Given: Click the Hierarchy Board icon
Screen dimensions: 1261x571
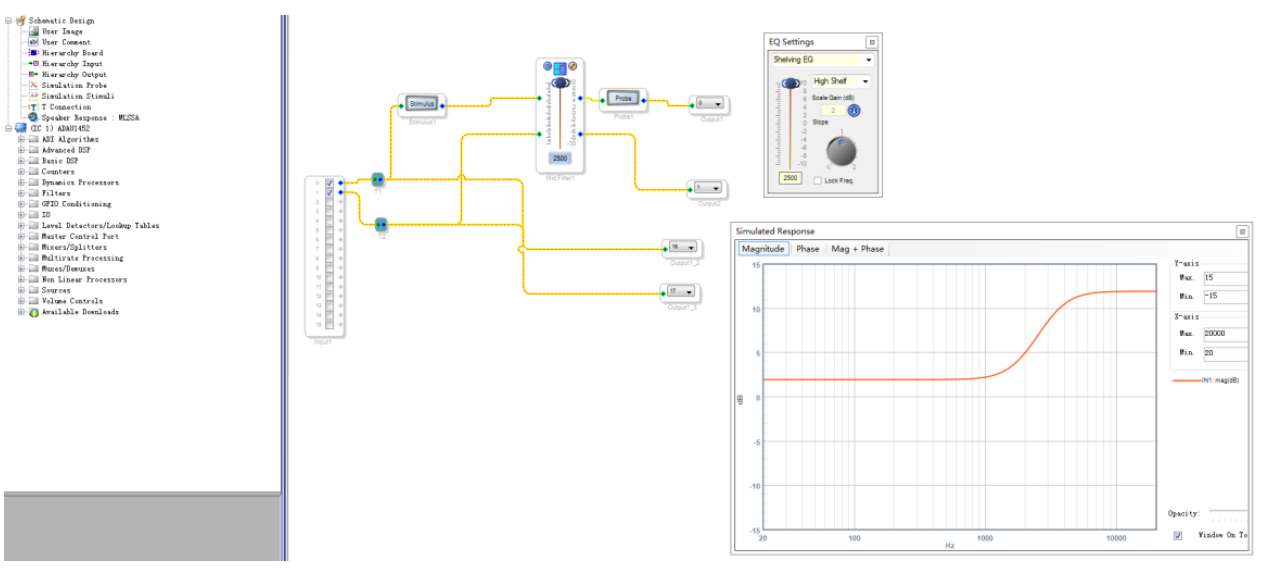Looking at the screenshot, I should point(33,53).
